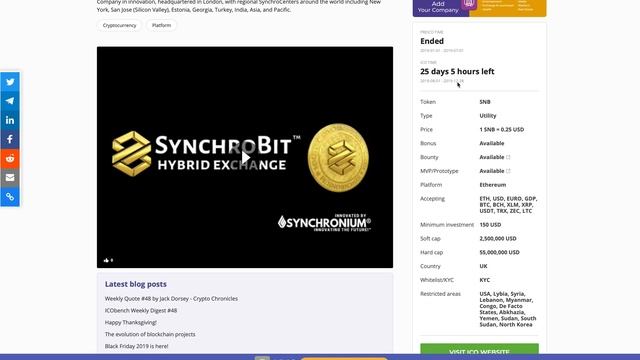
Task: Open Bounty external link icon
Action: coord(508,157)
